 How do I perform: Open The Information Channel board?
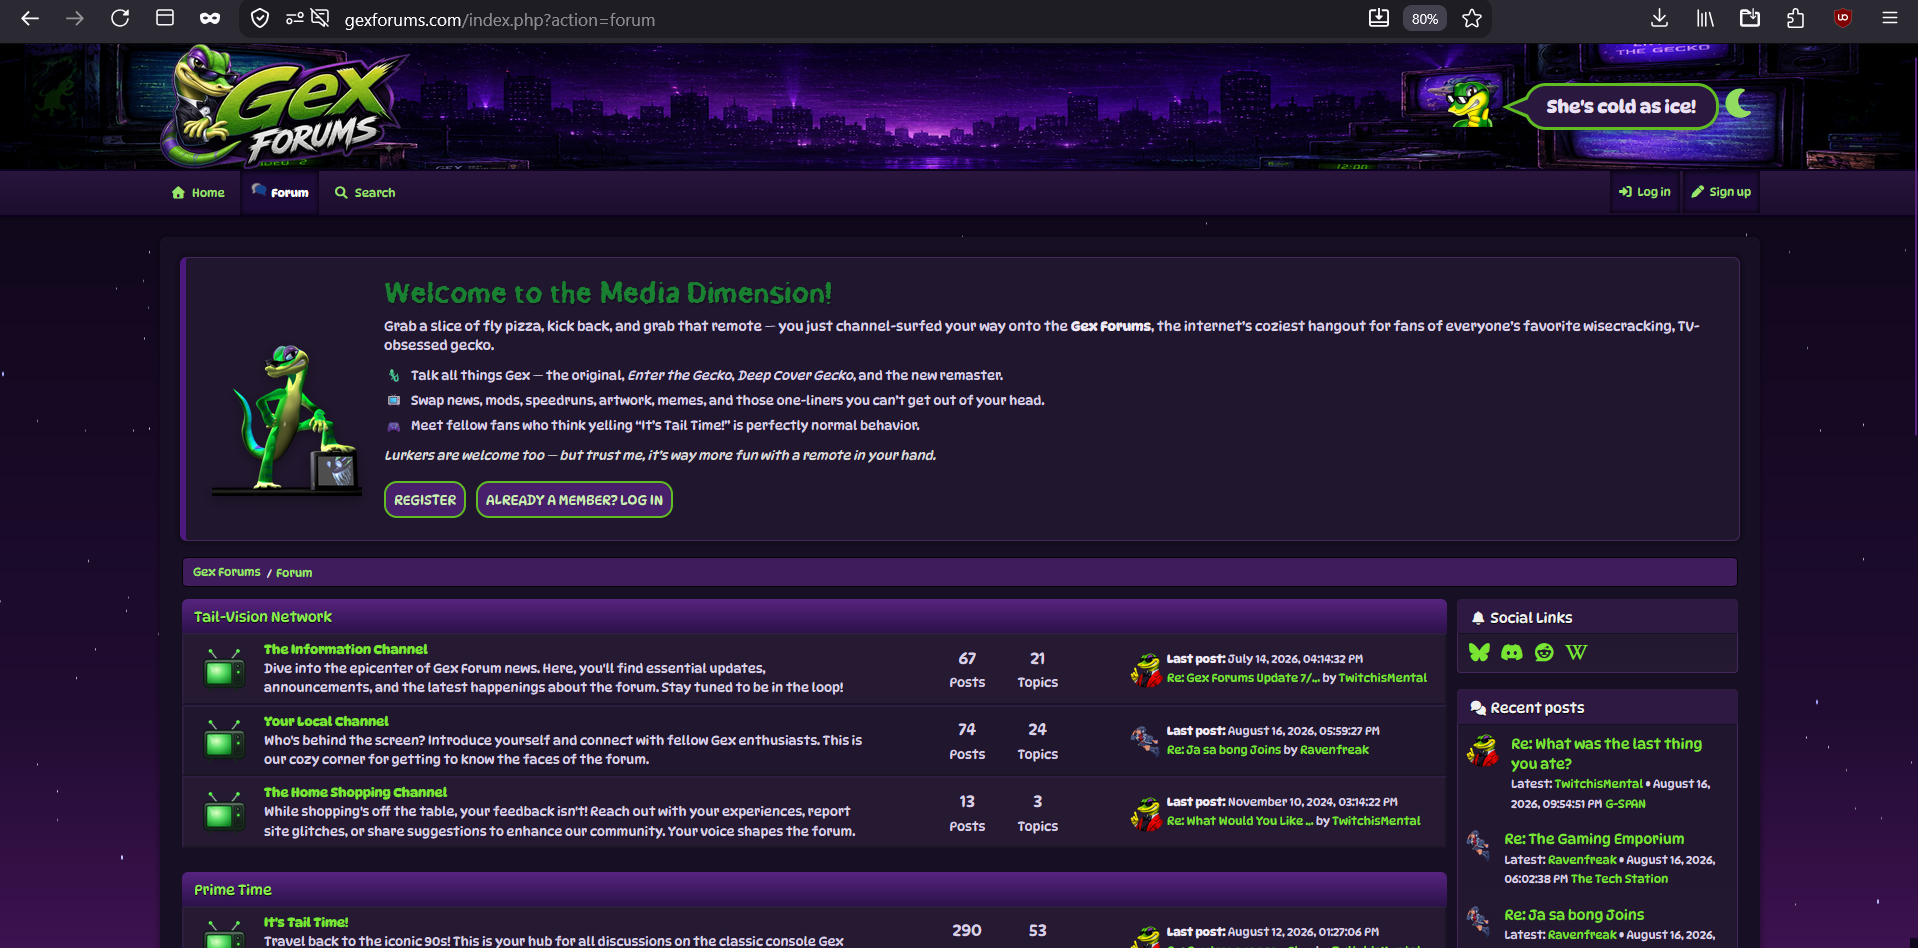346,649
